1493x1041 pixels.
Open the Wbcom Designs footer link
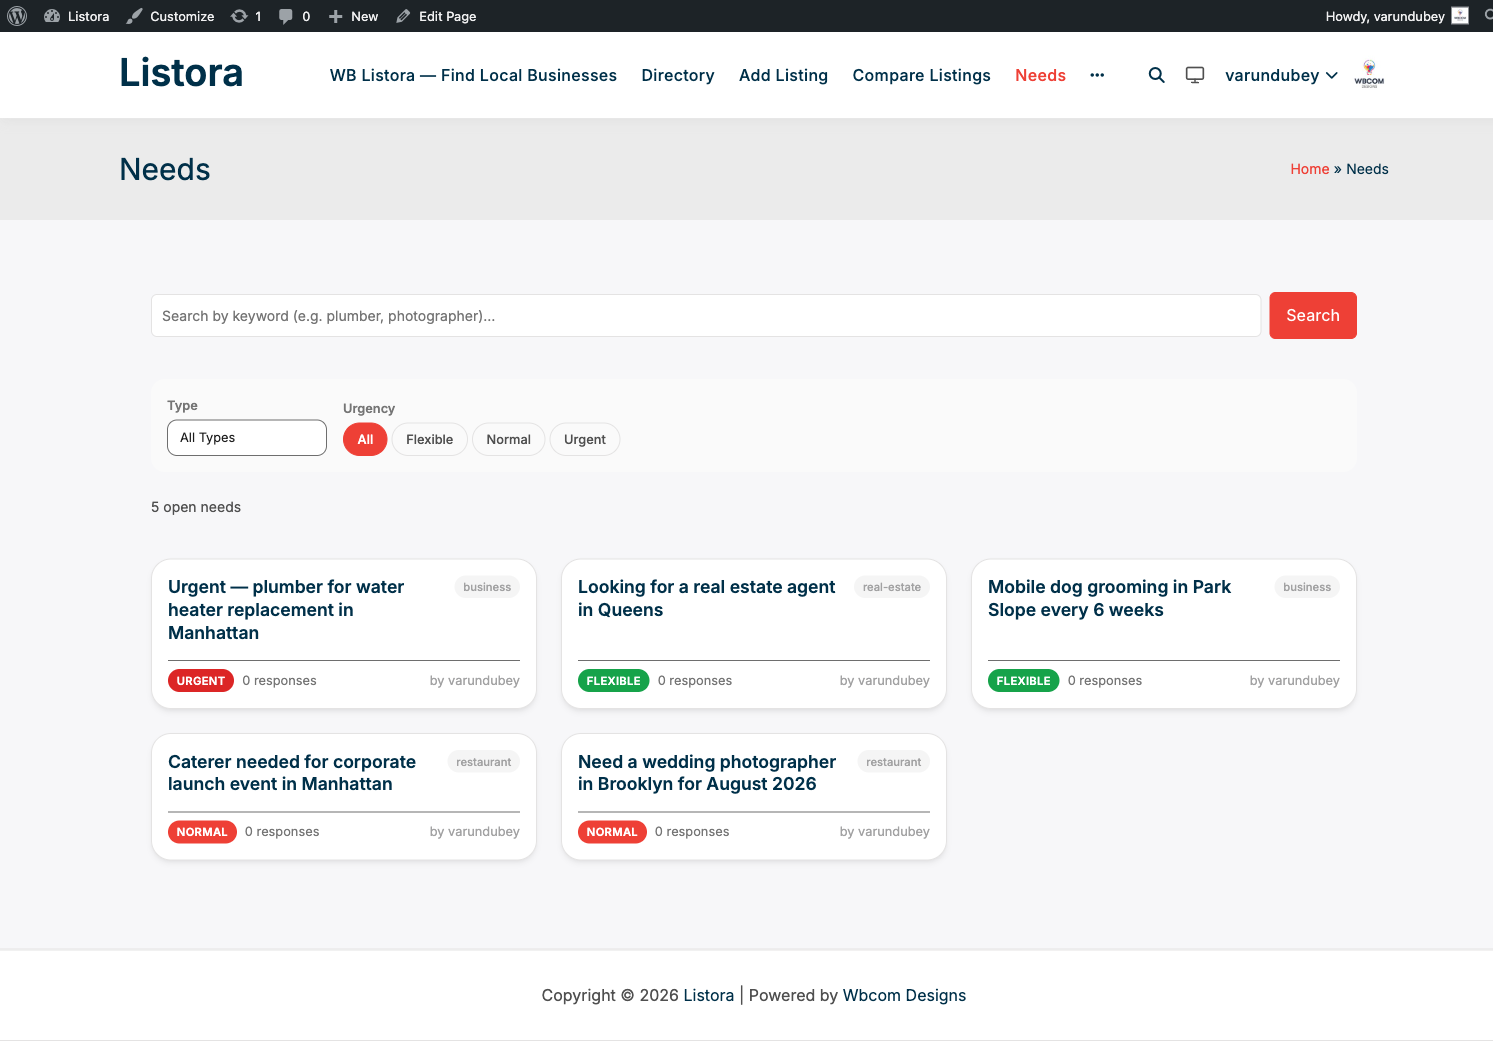904,995
